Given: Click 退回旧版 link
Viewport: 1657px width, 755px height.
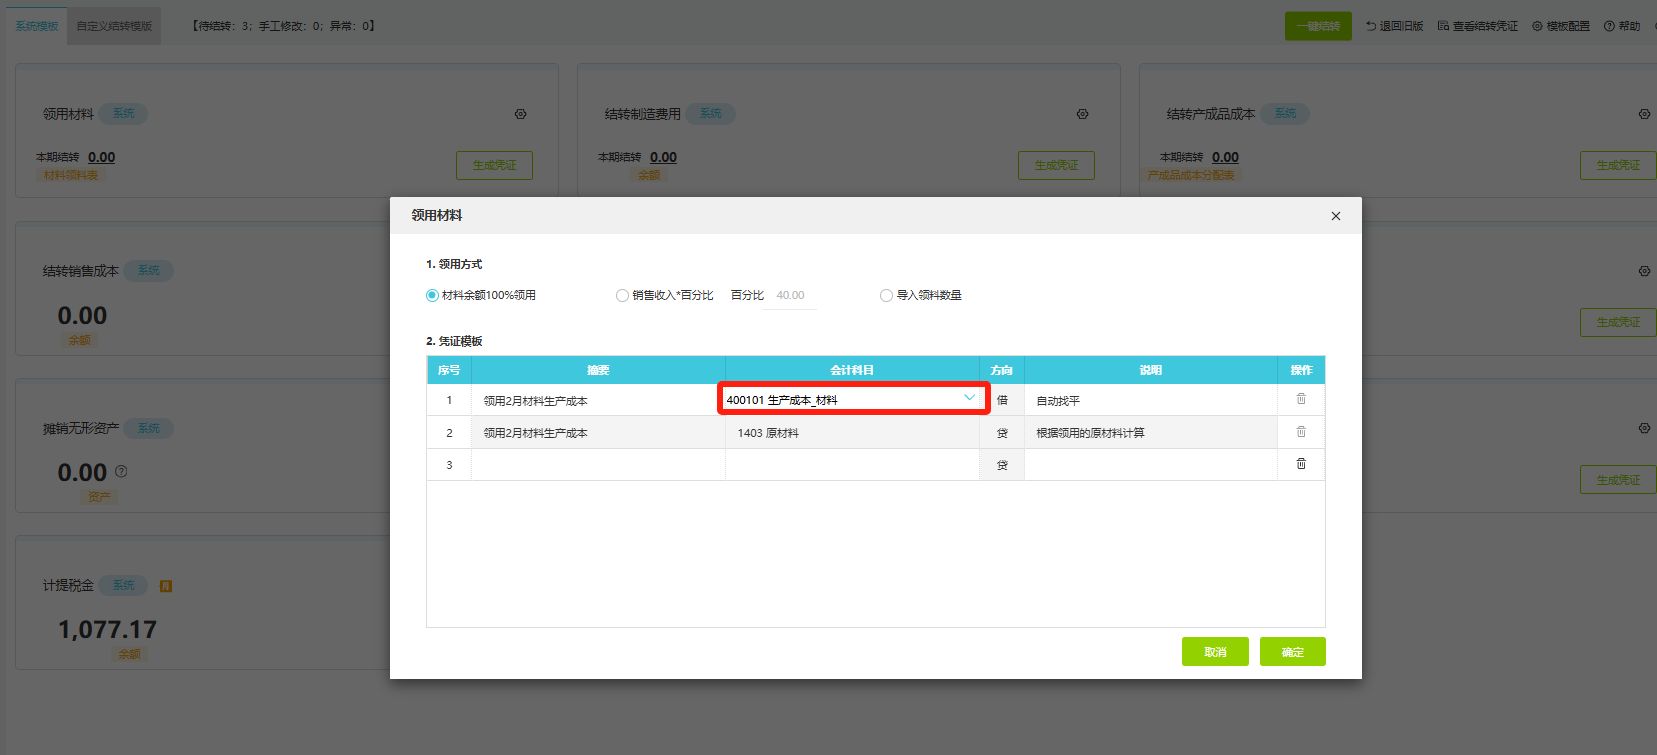Looking at the screenshot, I should point(1395,26).
